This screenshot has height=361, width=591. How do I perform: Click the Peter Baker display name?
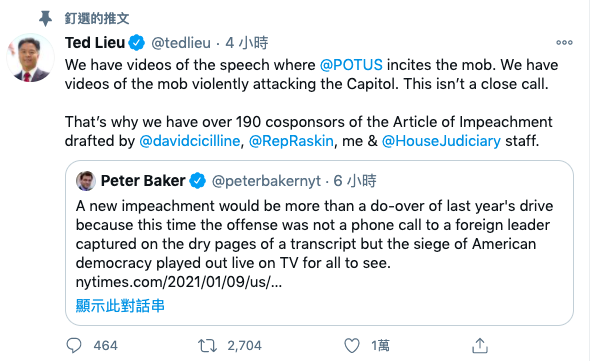point(143,181)
